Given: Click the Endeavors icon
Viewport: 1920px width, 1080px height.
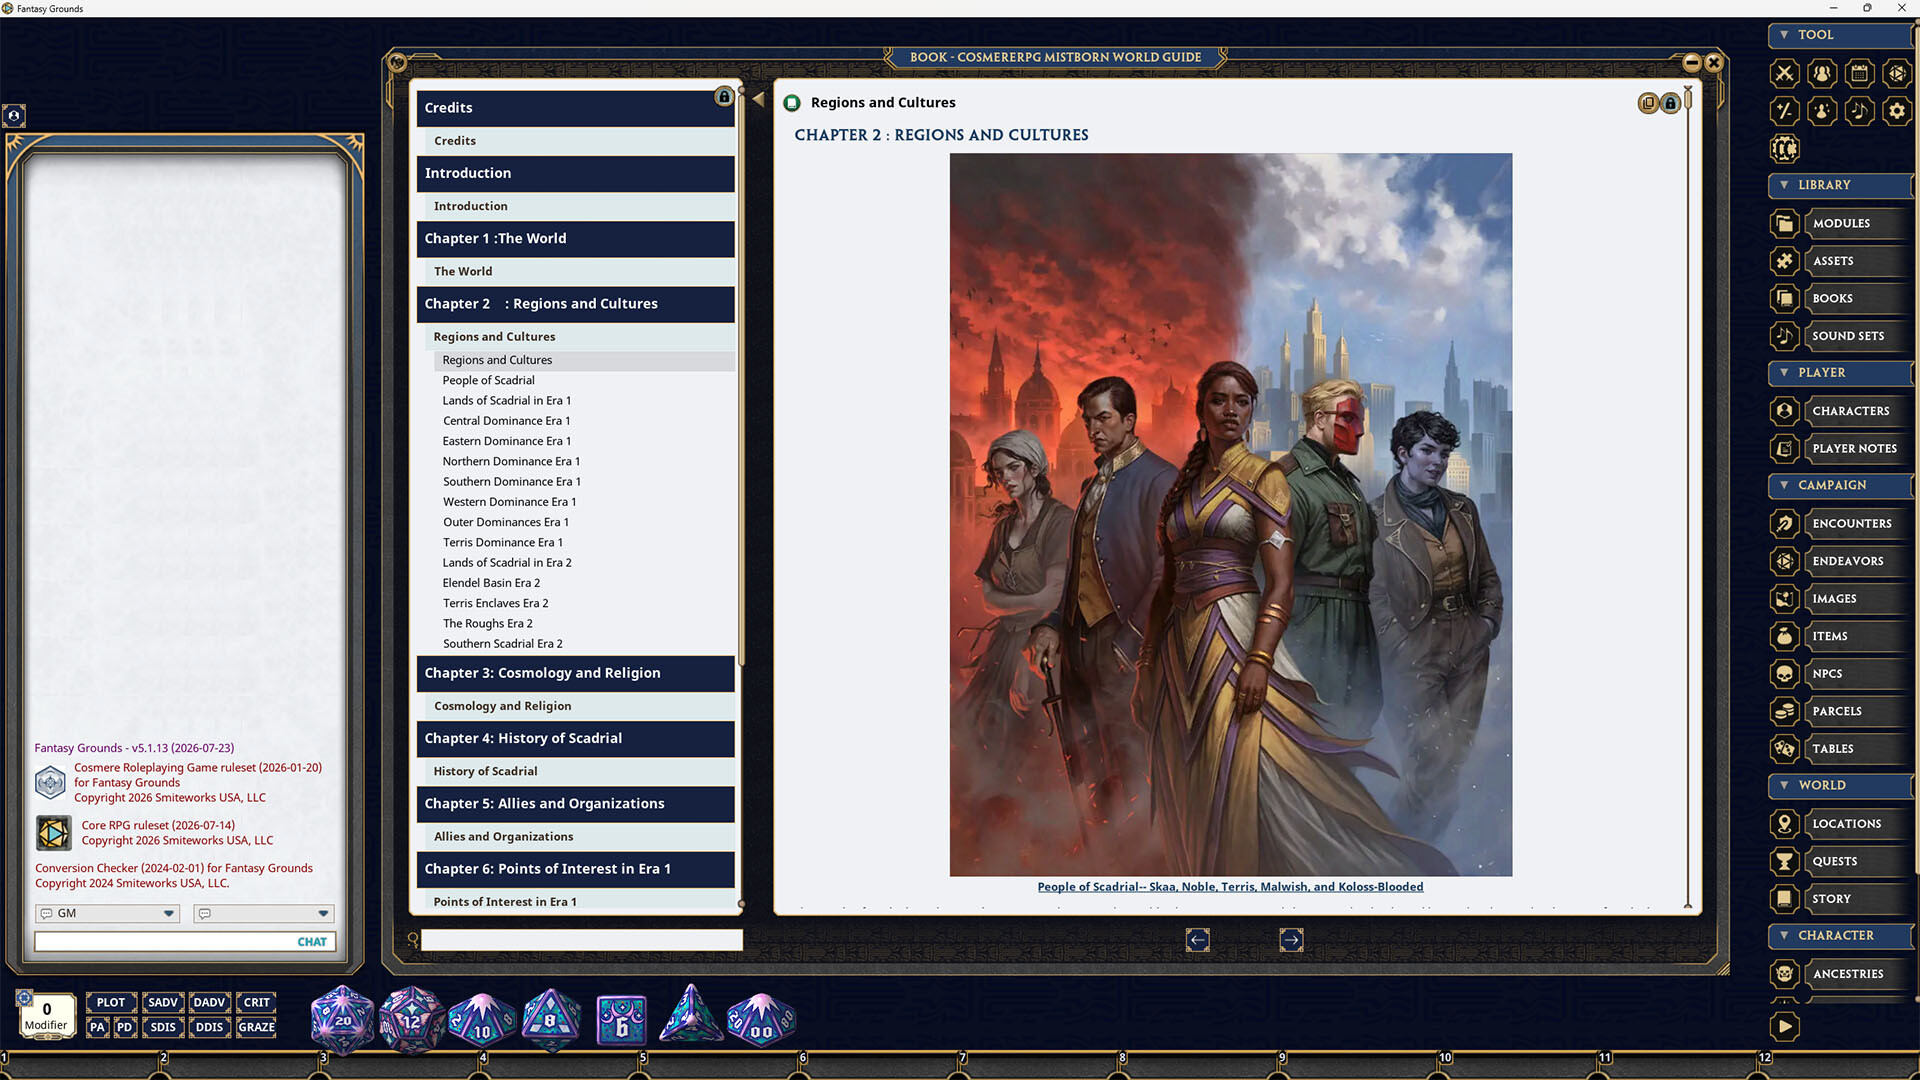Looking at the screenshot, I should pyautogui.click(x=1785, y=561).
